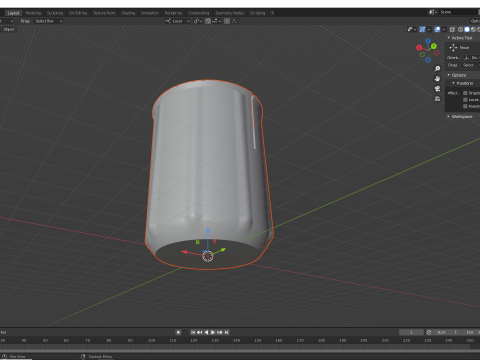Screen dimensions: 480x360
Task: Click the negative X axis gizmo circle
Action: point(437,53)
